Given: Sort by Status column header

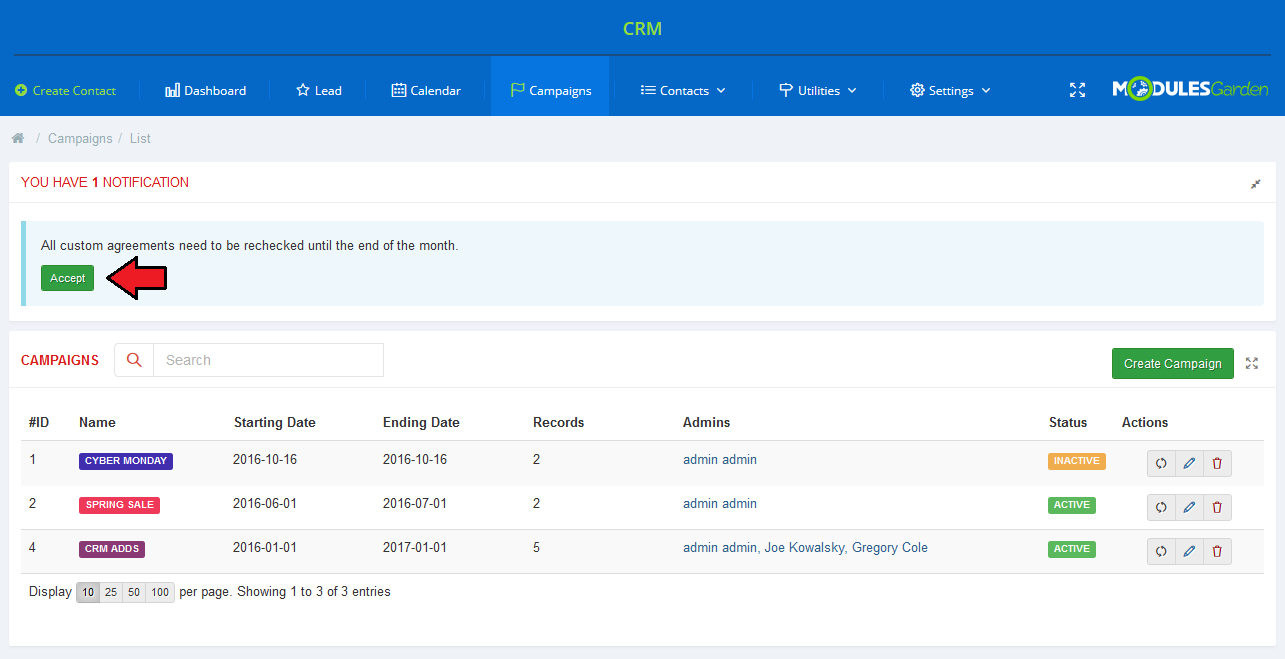Looking at the screenshot, I should pos(1067,422).
